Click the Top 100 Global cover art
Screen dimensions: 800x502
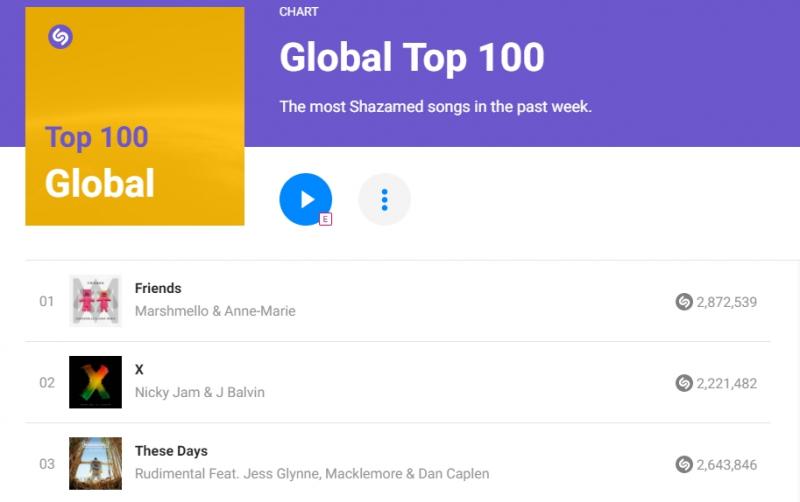135,116
